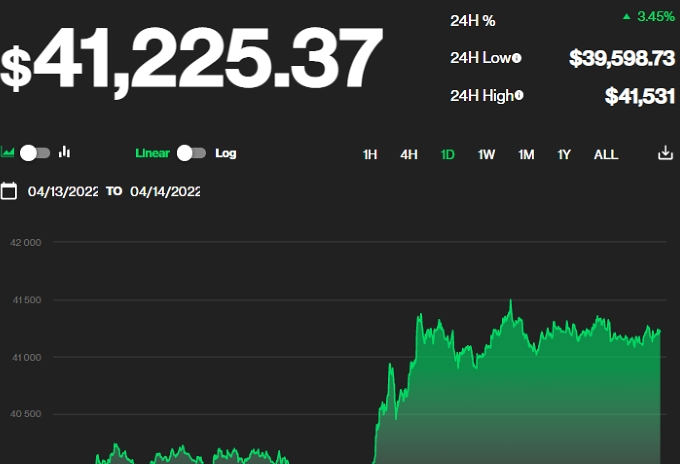The image size is (680, 464).
Task: Open the calendar date picker icon
Action: click(x=9, y=191)
